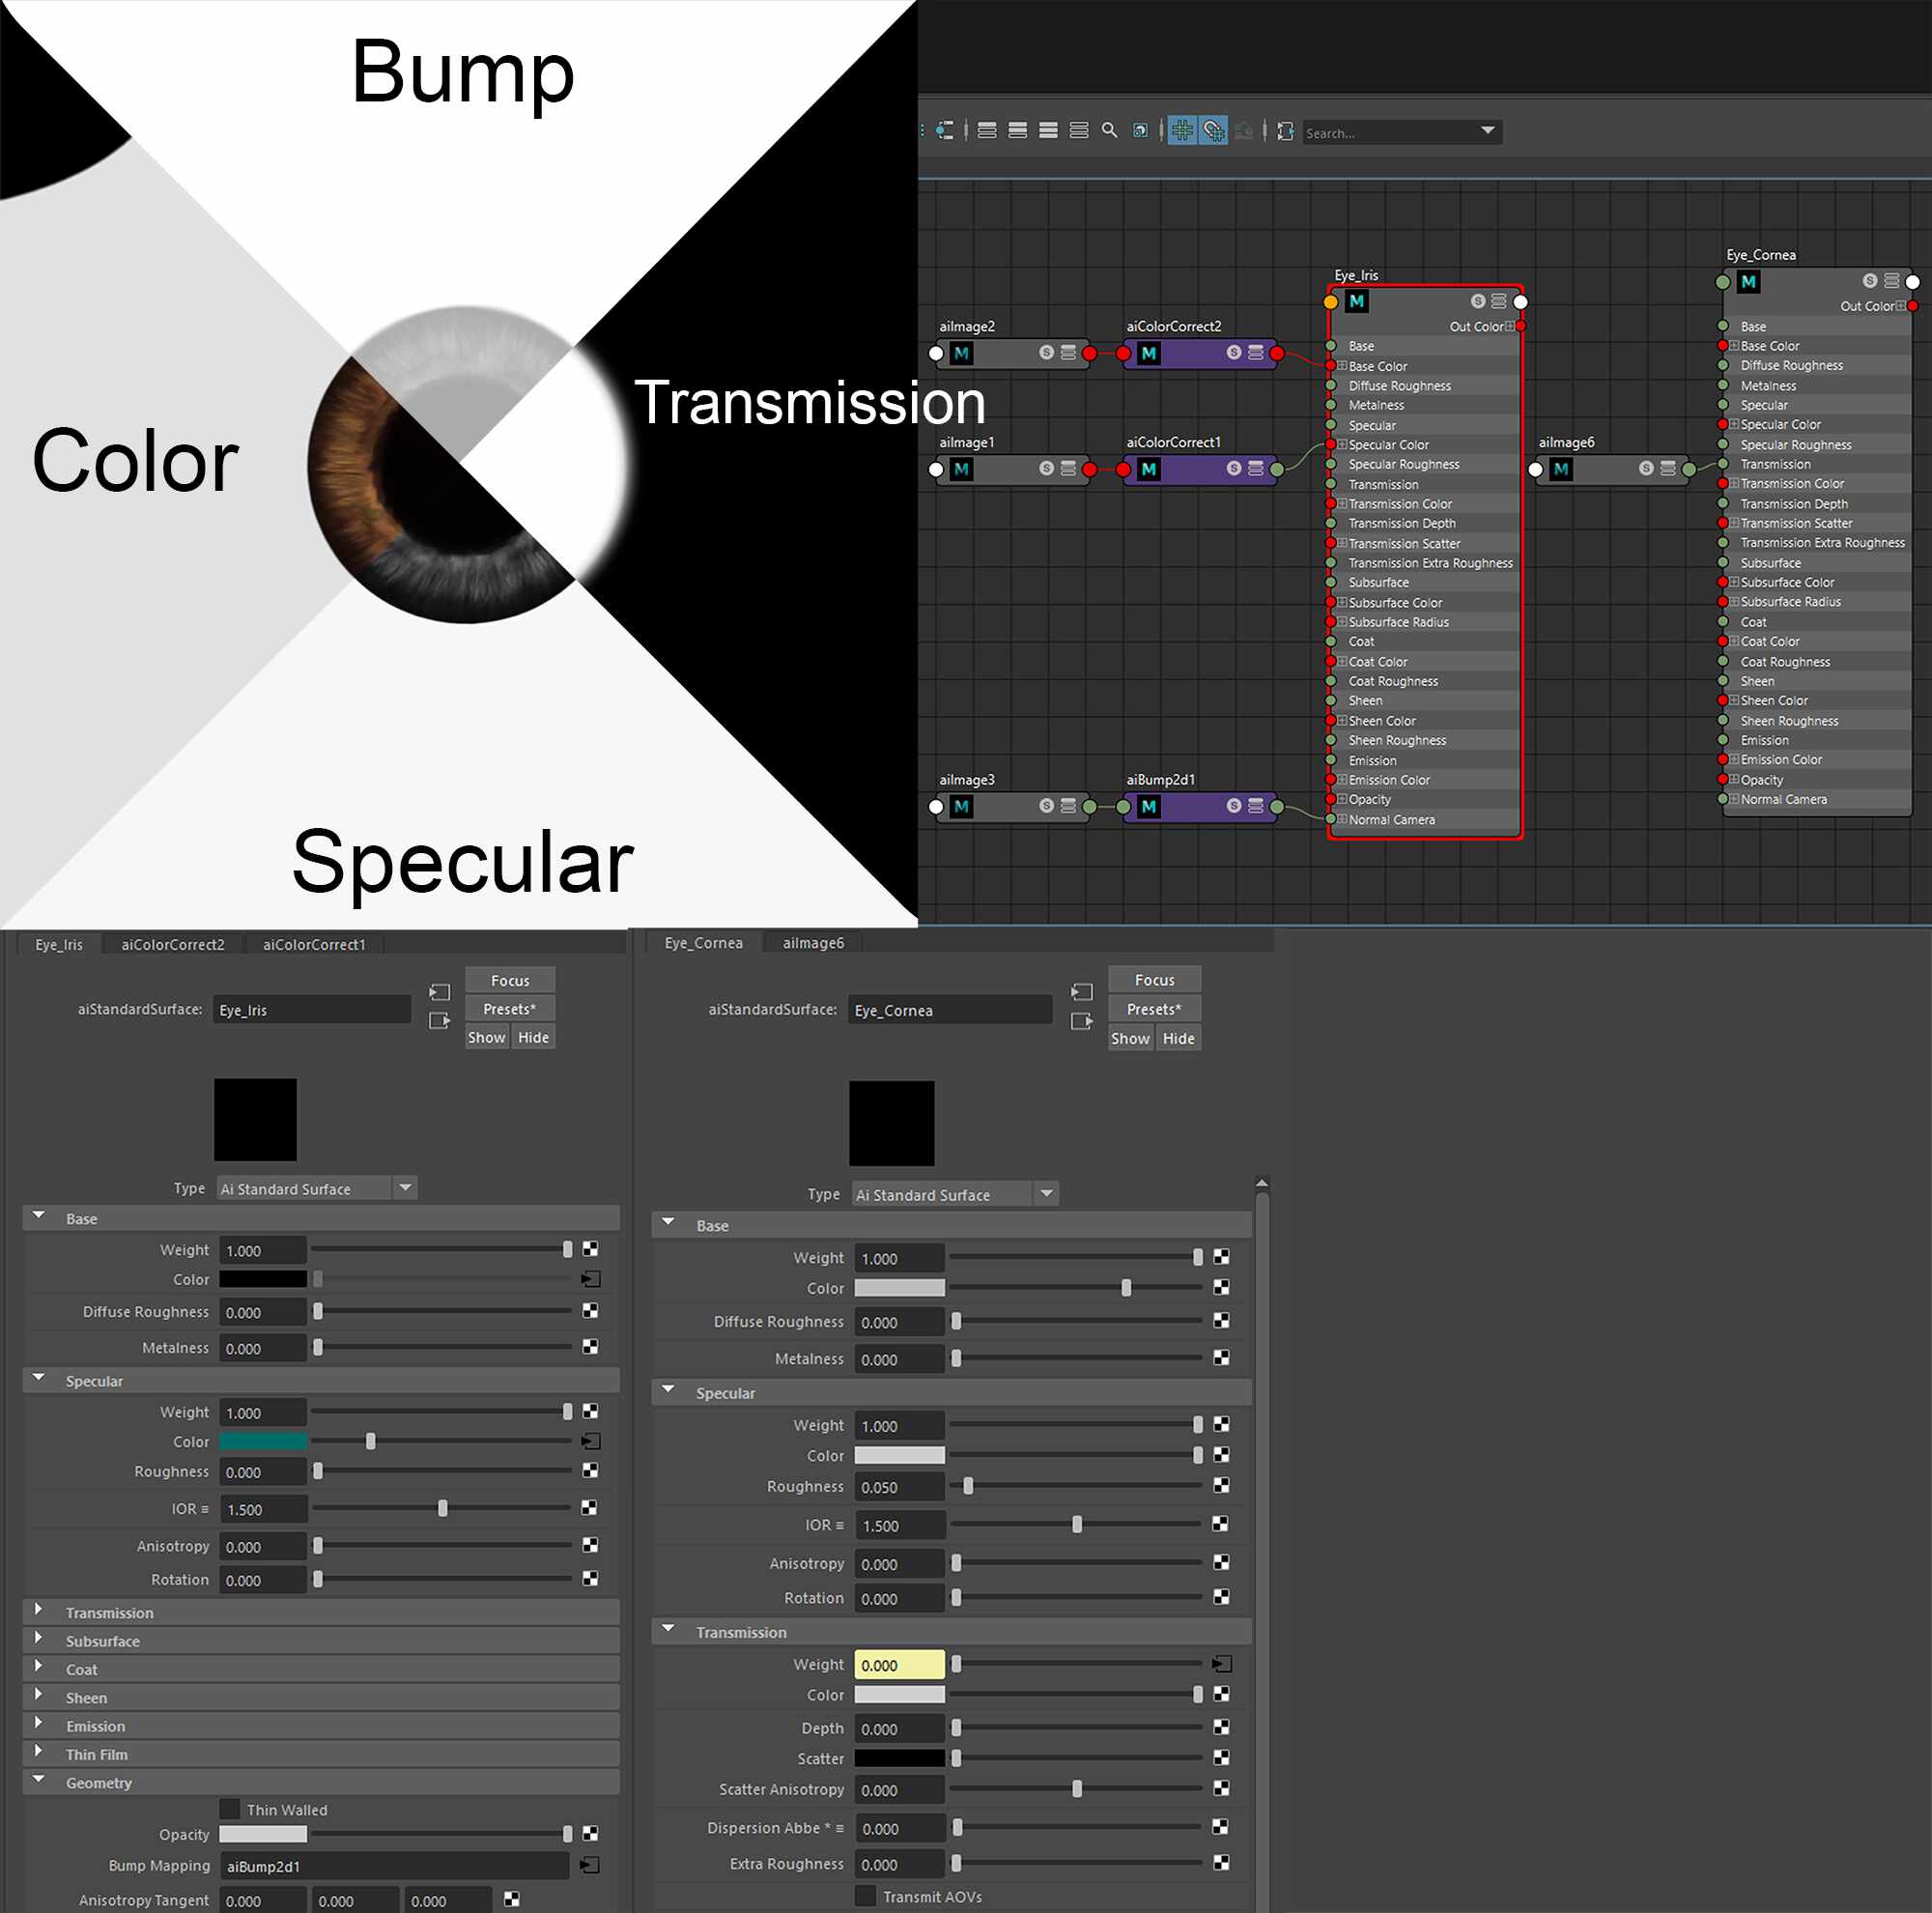
Task: Open the connected node icon beside Bump Mapping field
Action: point(590,1865)
